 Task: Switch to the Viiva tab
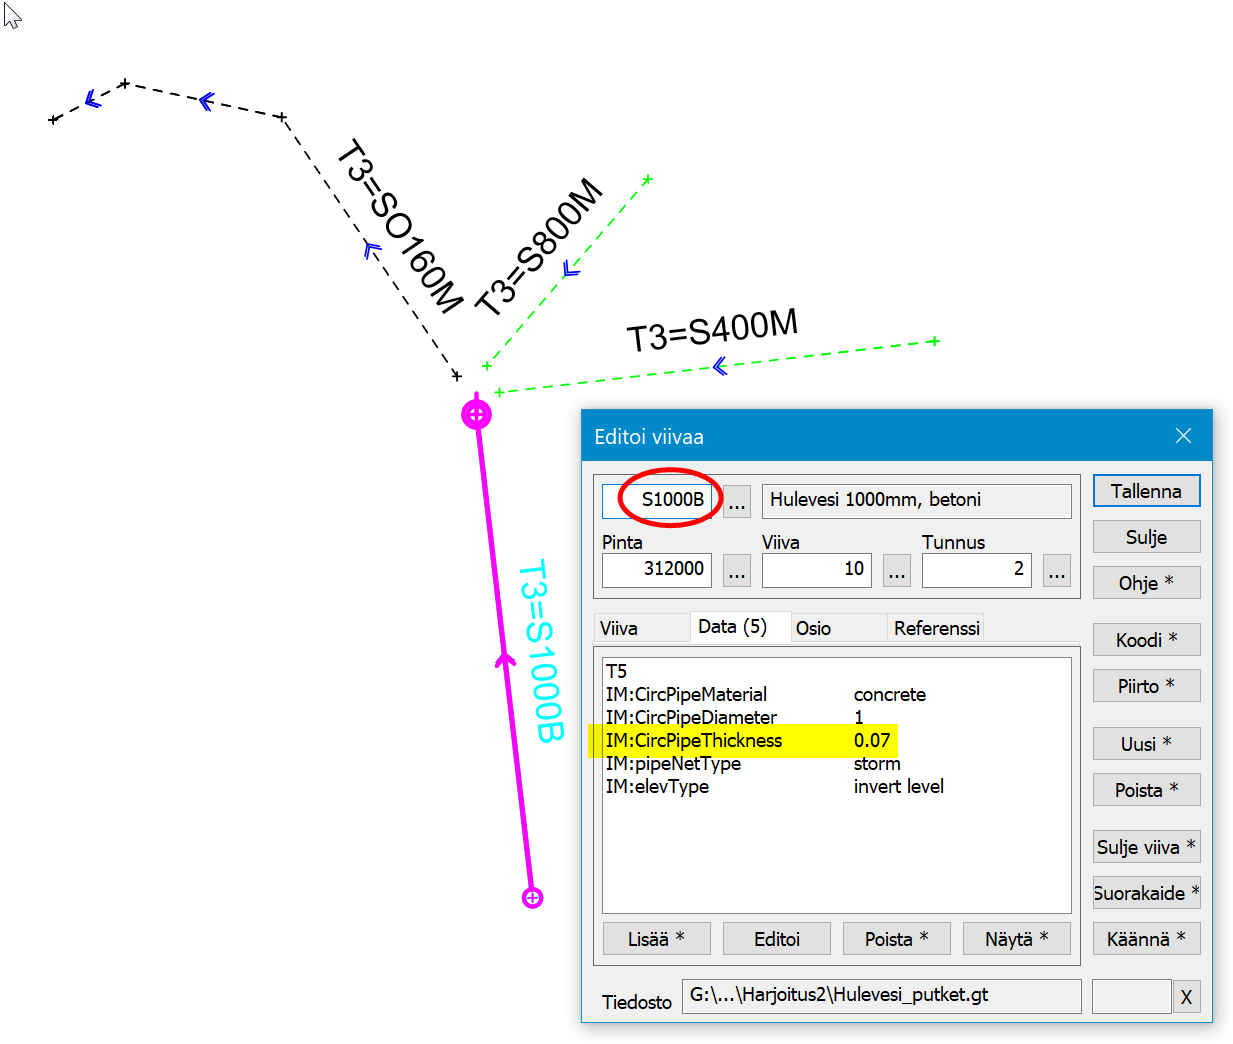click(x=619, y=628)
